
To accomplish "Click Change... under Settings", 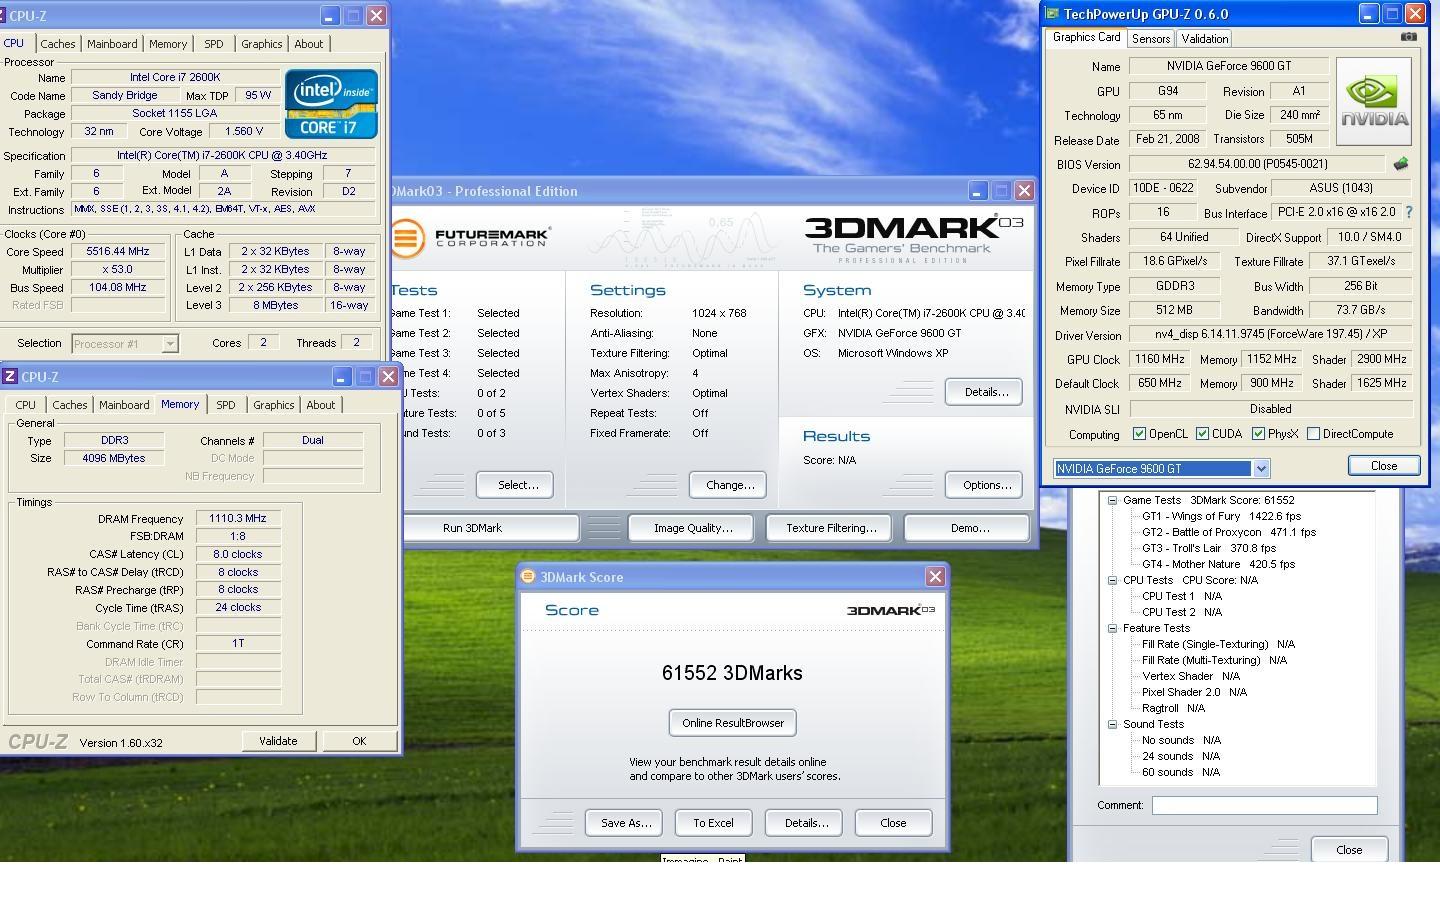I will tap(728, 485).
